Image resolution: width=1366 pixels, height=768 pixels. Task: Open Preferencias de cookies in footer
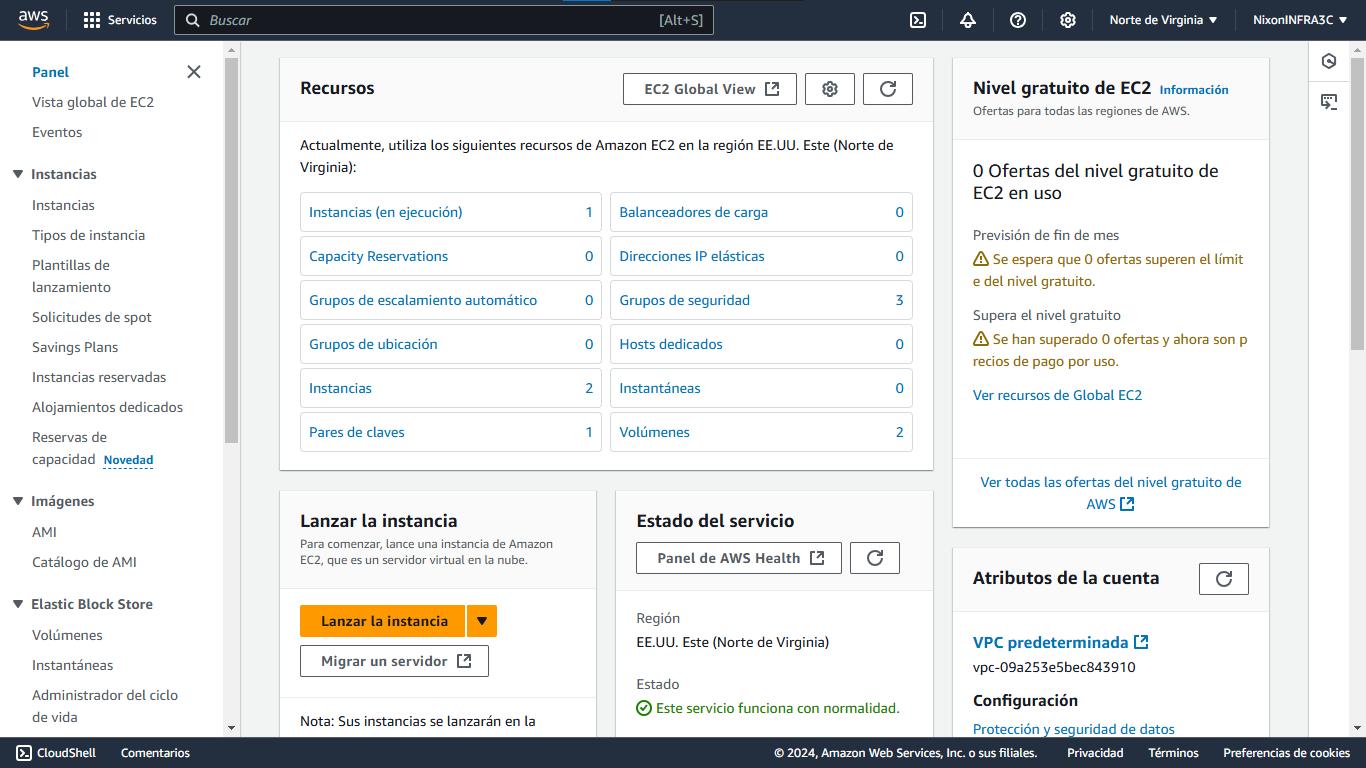[1286, 753]
